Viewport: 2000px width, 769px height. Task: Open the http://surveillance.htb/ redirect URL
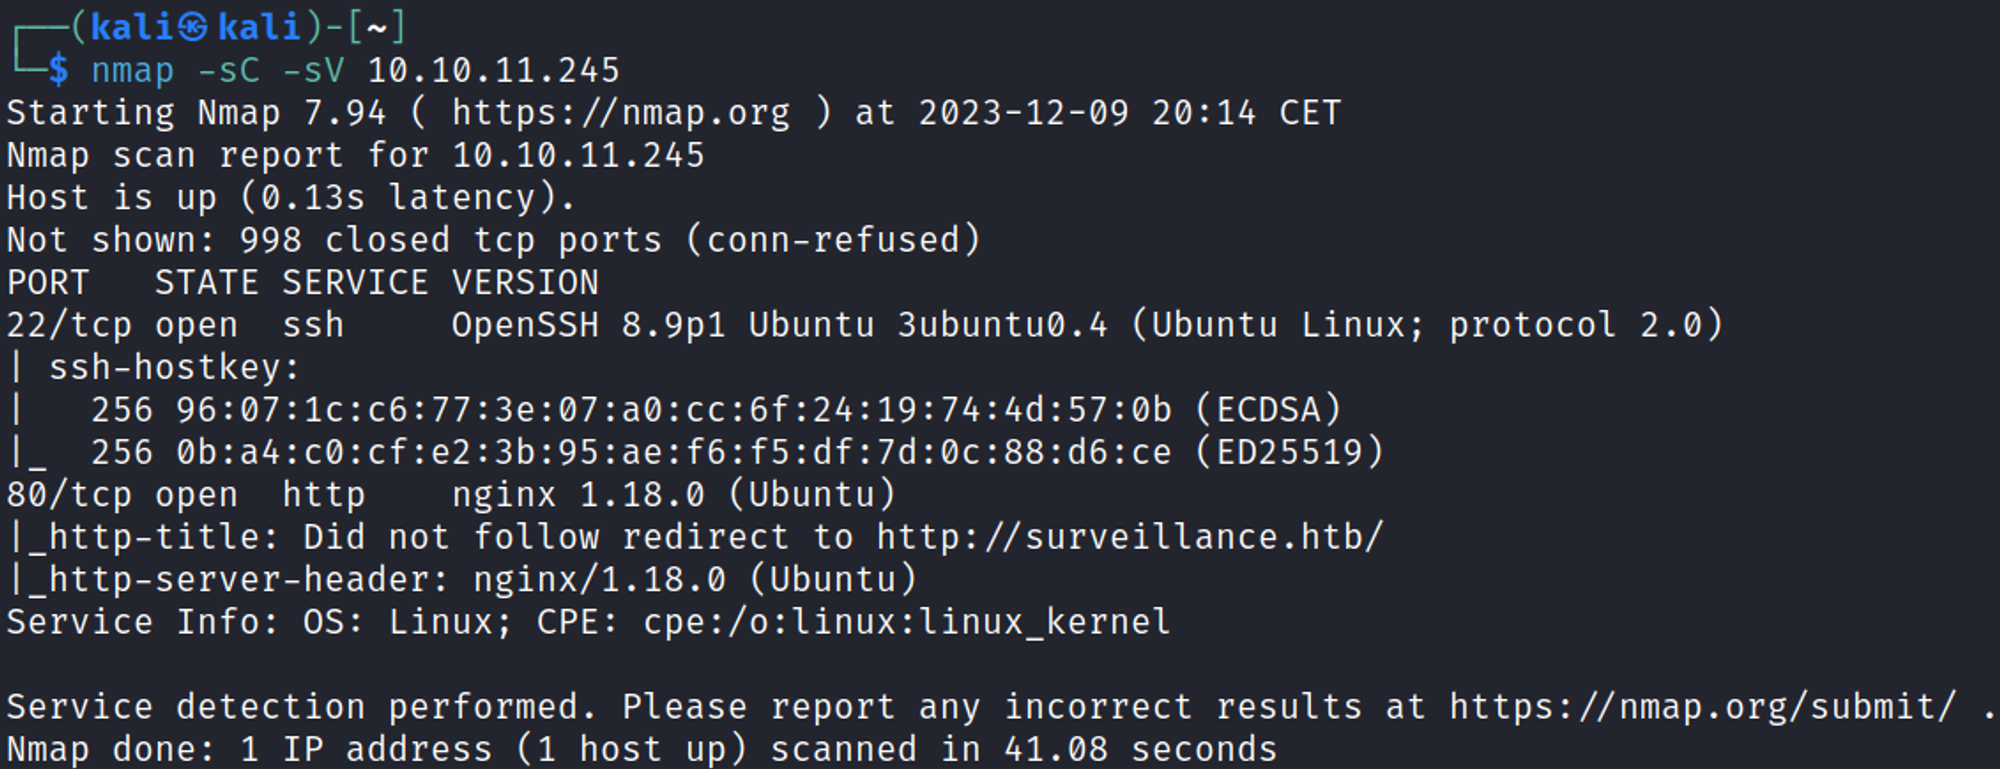coord(1130,537)
